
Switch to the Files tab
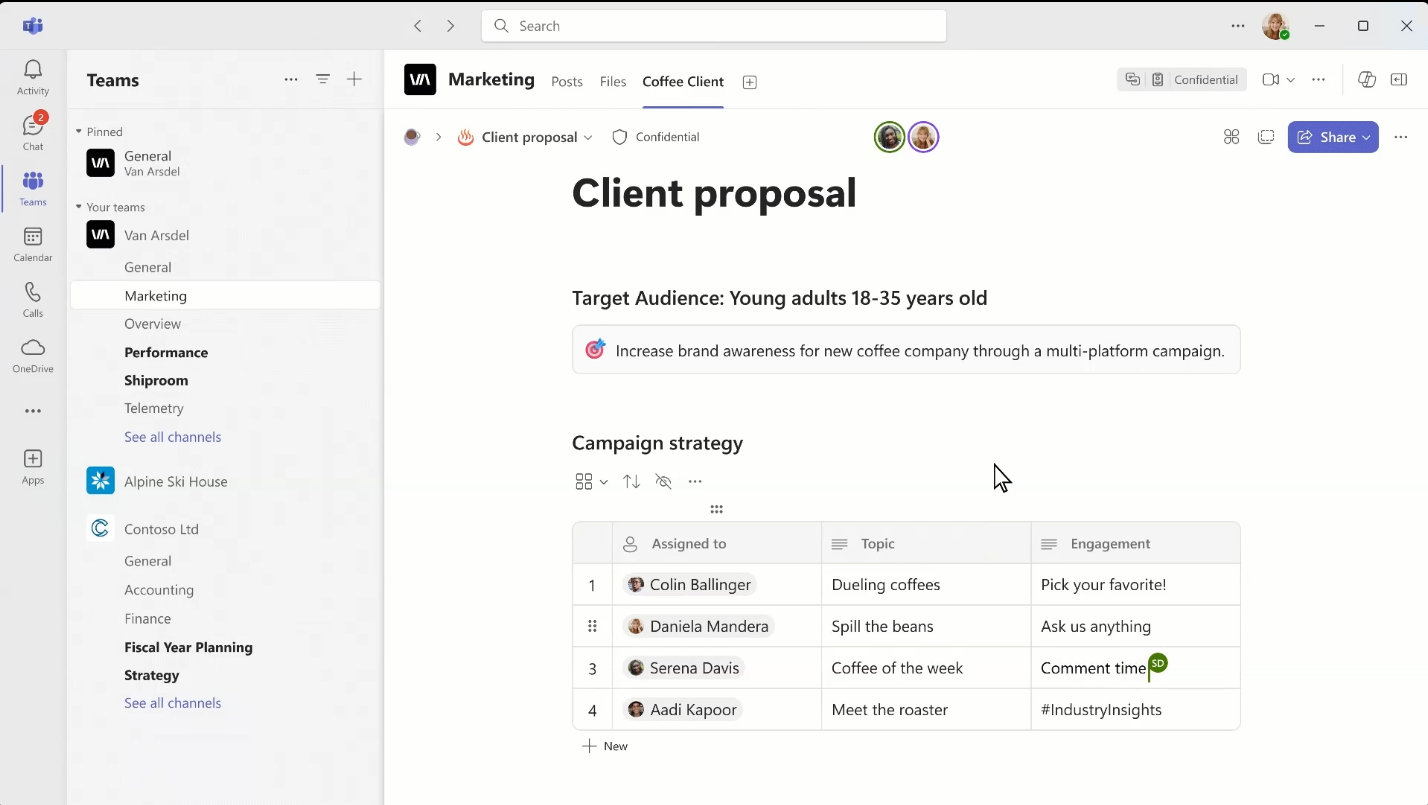(x=613, y=82)
